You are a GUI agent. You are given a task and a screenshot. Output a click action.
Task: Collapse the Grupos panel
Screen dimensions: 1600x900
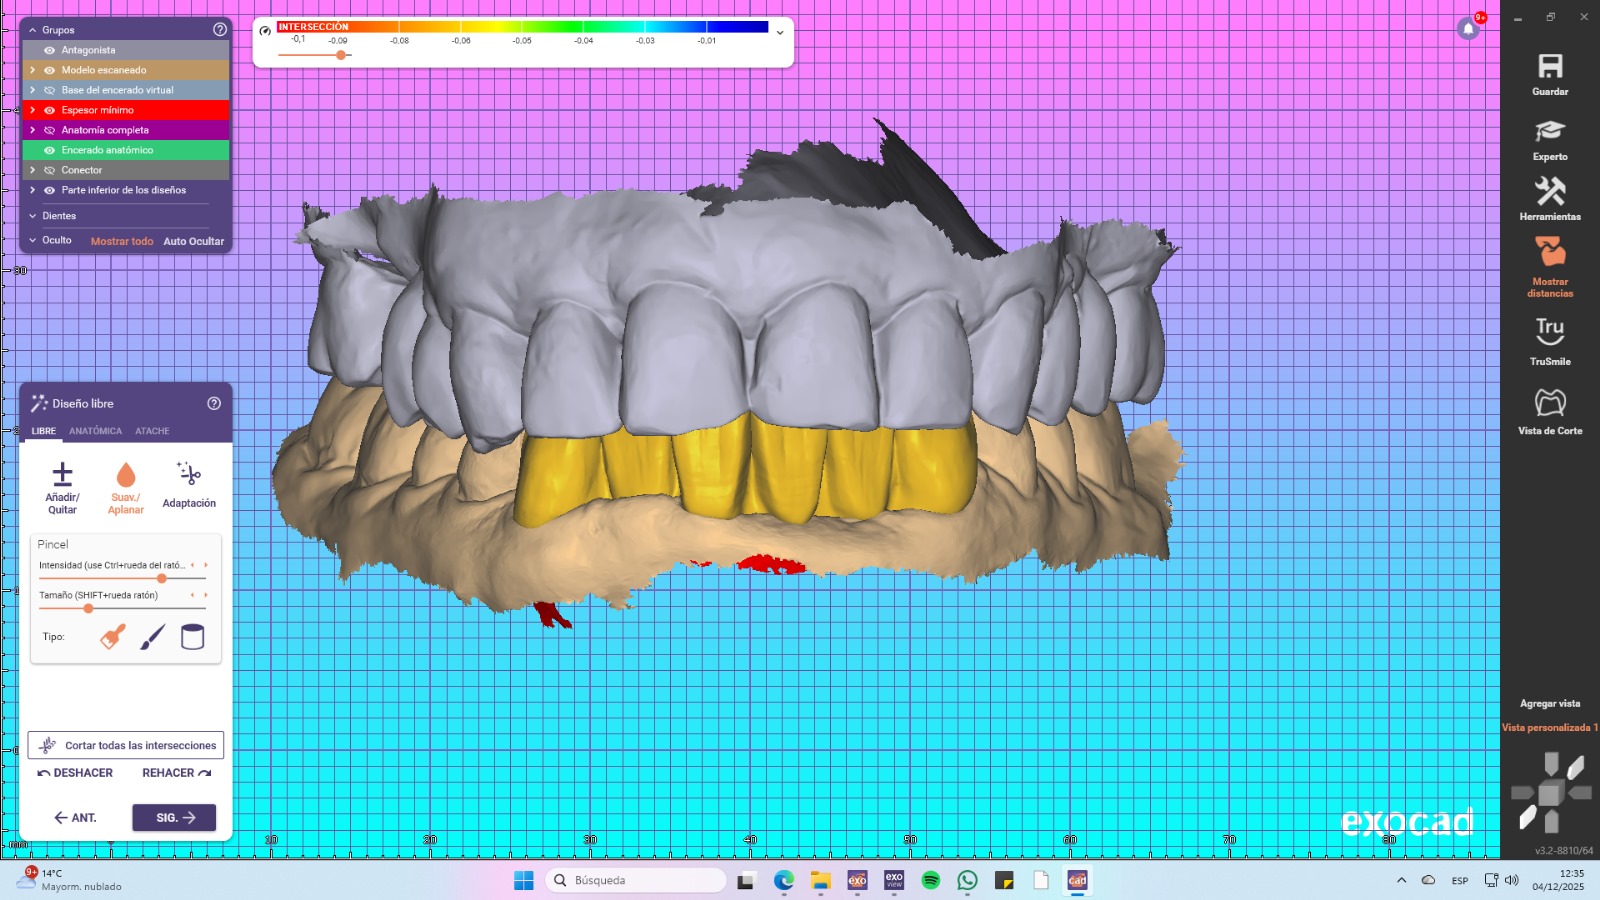coord(32,30)
